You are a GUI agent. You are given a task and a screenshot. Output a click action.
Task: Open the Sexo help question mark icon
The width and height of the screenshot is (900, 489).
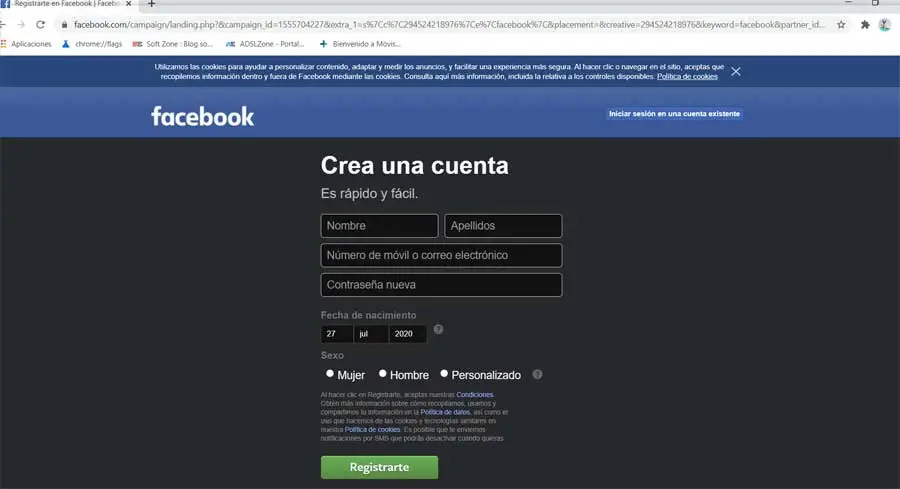pyautogui.click(x=537, y=374)
